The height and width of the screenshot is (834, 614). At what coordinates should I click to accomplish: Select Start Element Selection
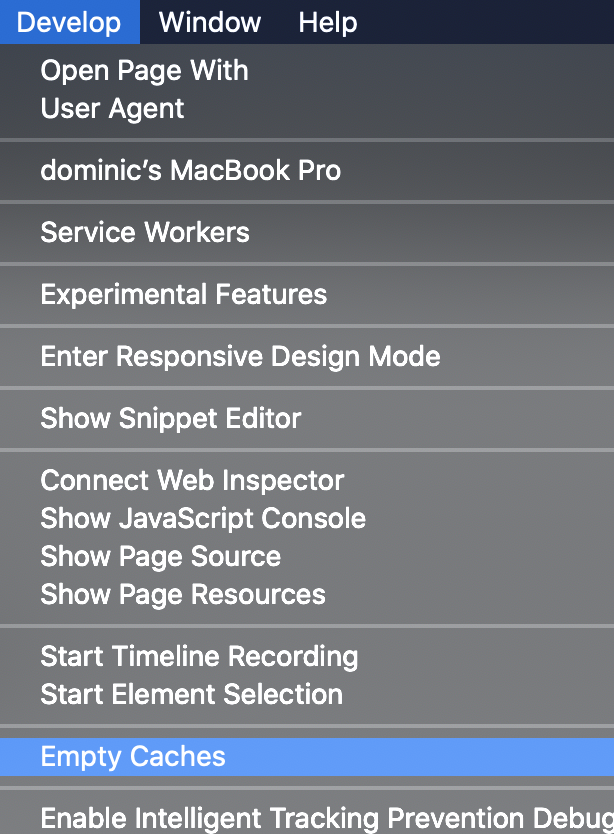tap(191, 695)
